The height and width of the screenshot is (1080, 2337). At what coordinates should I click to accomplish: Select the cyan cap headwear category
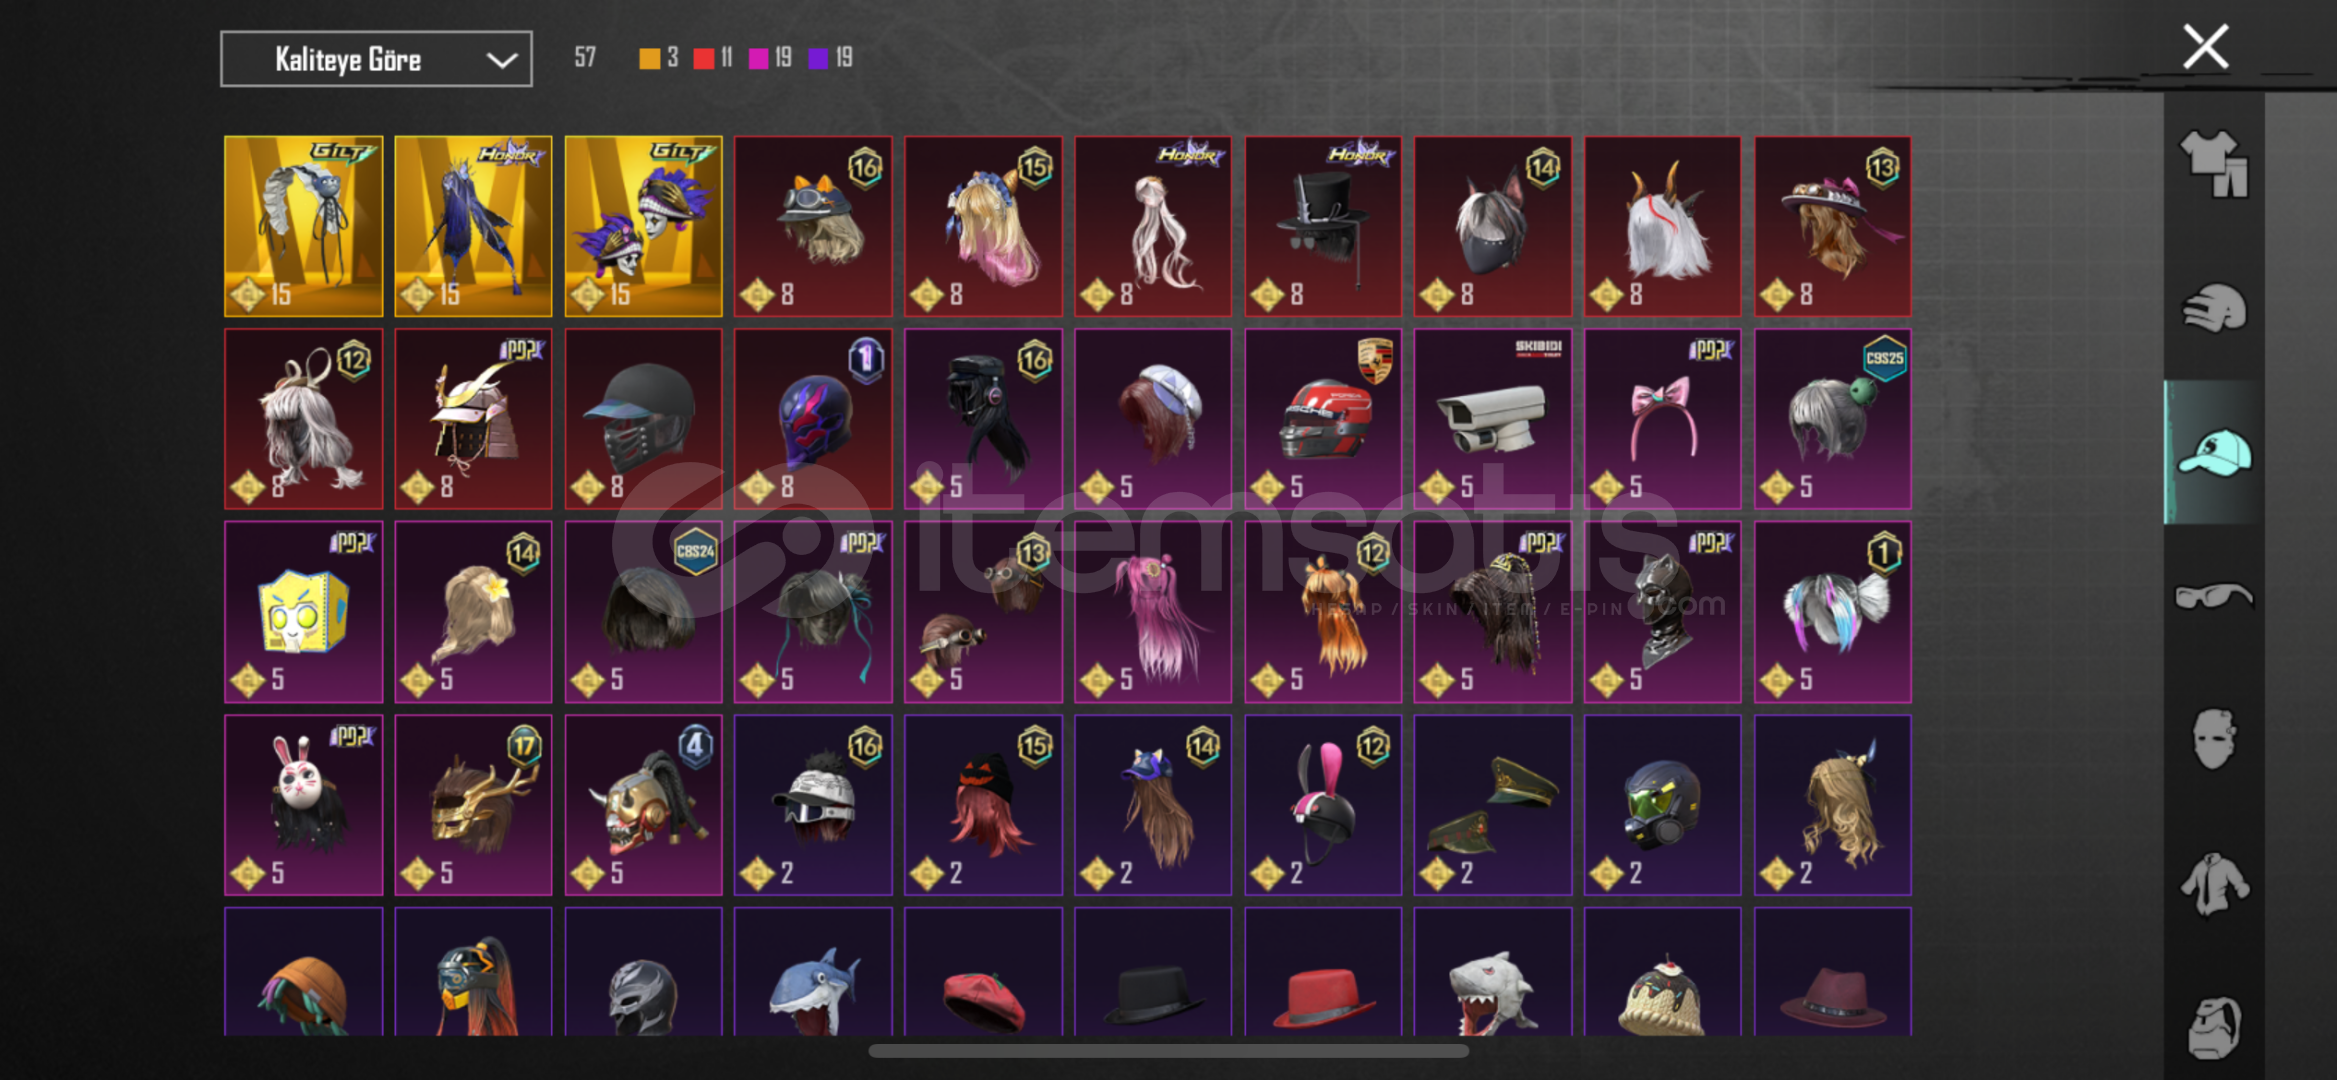(2214, 452)
